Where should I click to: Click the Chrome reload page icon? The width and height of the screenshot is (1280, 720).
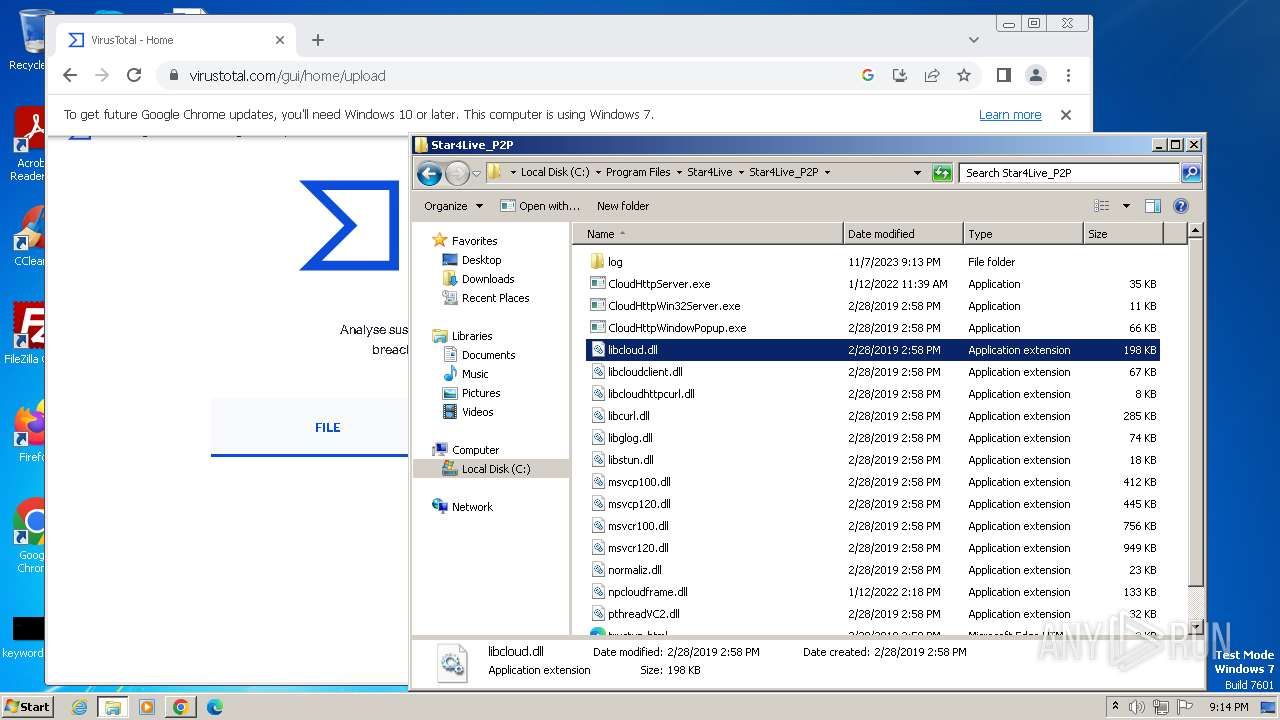coord(134,75)
